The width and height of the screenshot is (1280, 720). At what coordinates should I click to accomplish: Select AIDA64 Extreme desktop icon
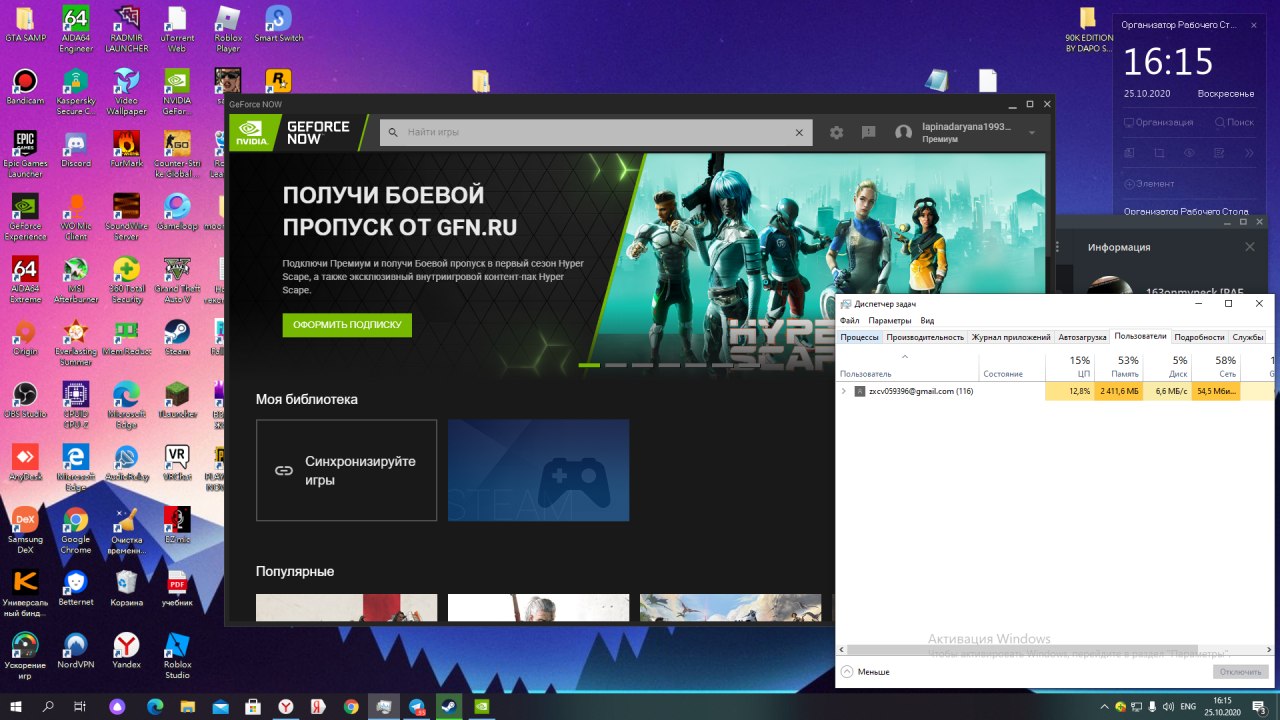(x=25, y=279)
